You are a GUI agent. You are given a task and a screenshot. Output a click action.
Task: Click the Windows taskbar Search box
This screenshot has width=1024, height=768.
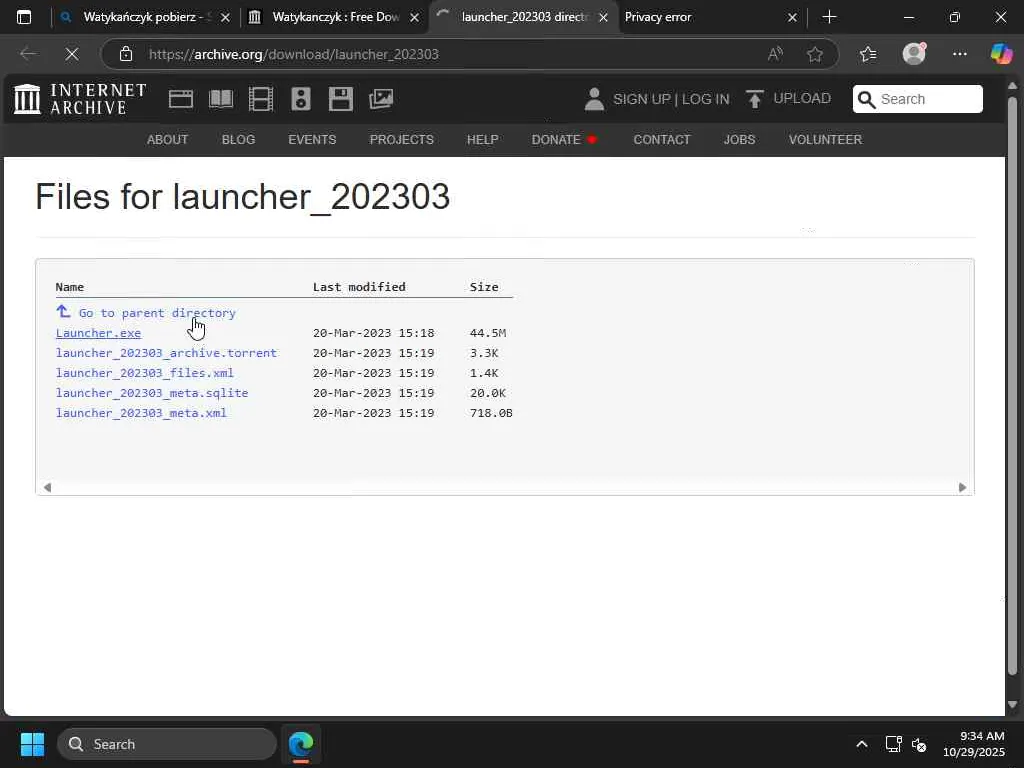coord(167,744)
